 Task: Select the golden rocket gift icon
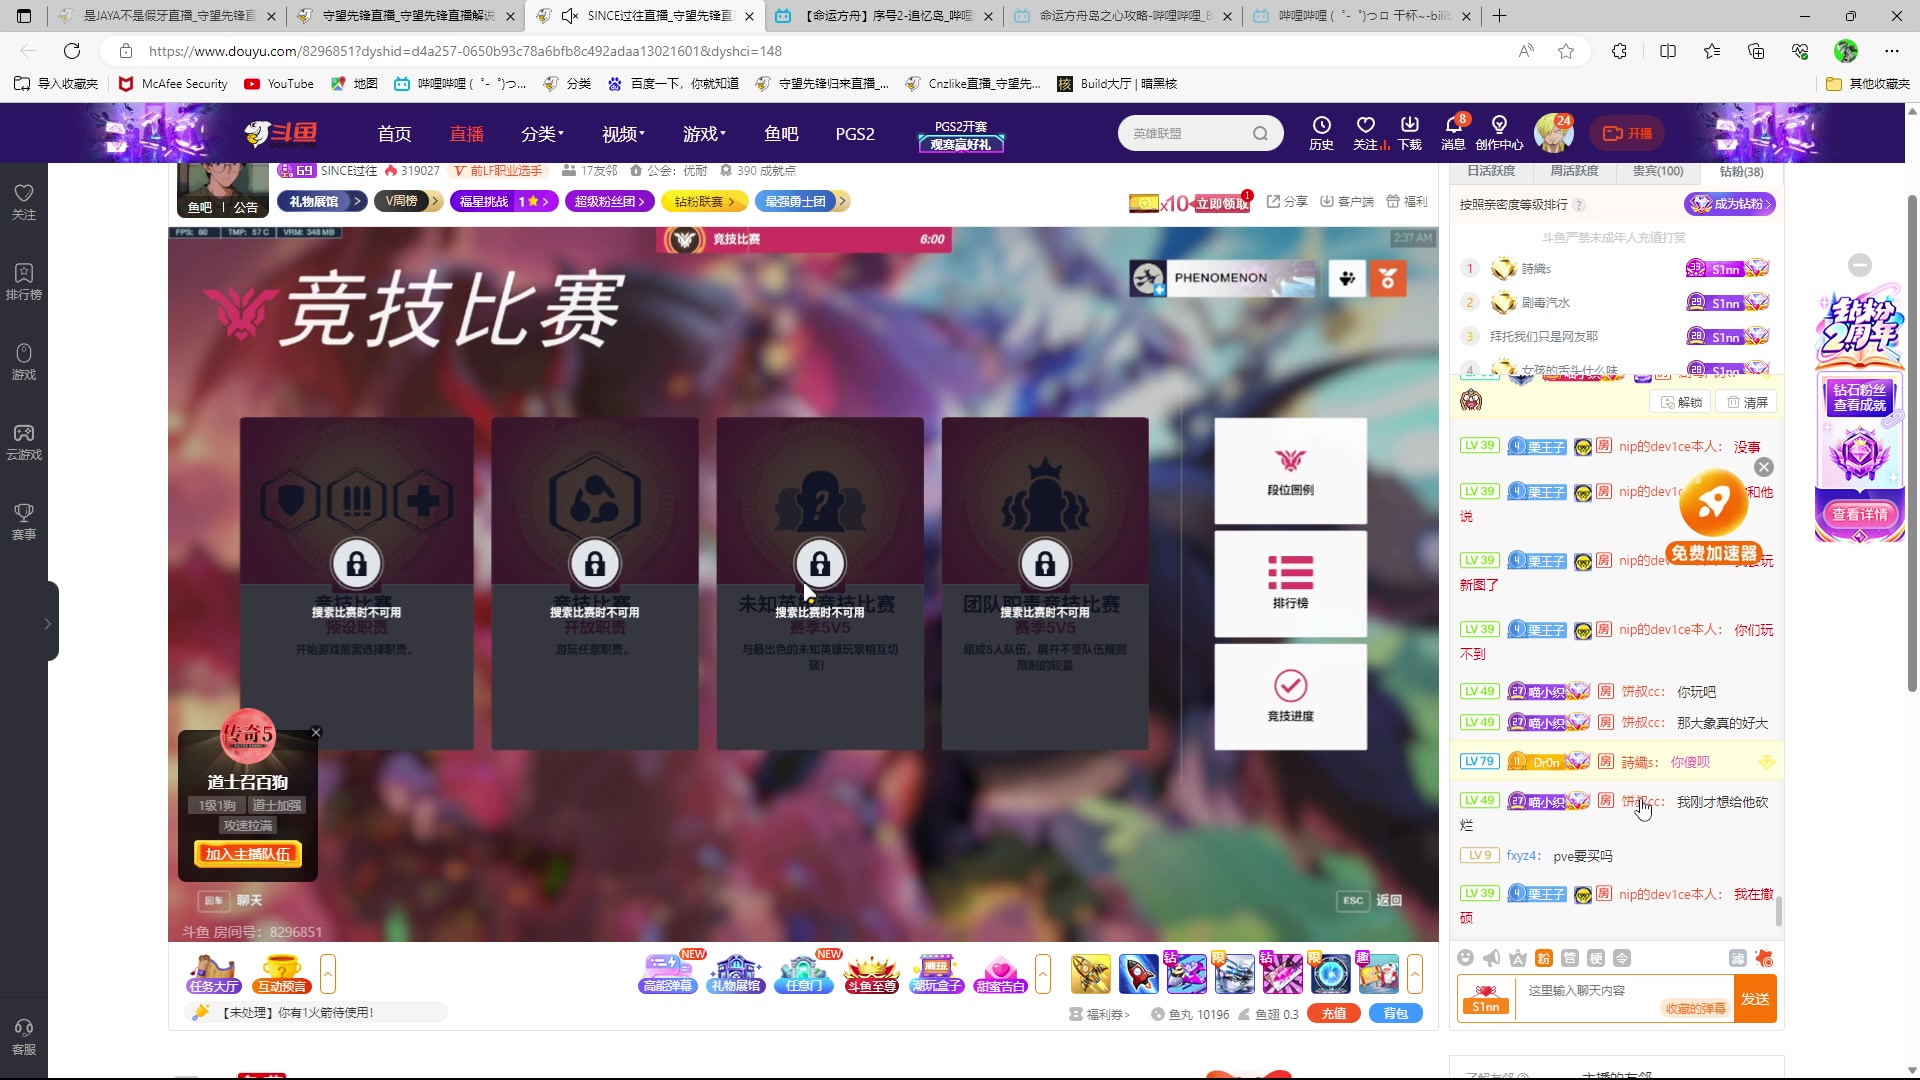(1092, 973)
